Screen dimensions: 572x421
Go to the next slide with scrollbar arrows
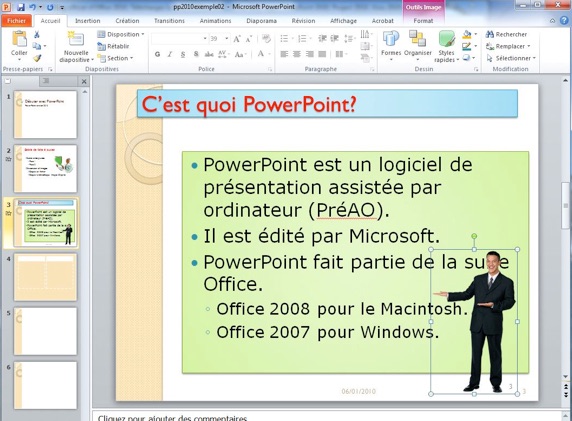pyautogui.click(x=566, y=394)
